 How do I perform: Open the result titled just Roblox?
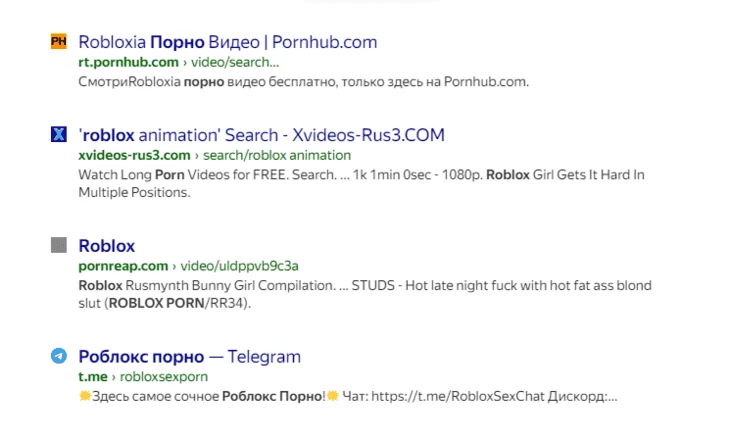click(x=106, y=245)
